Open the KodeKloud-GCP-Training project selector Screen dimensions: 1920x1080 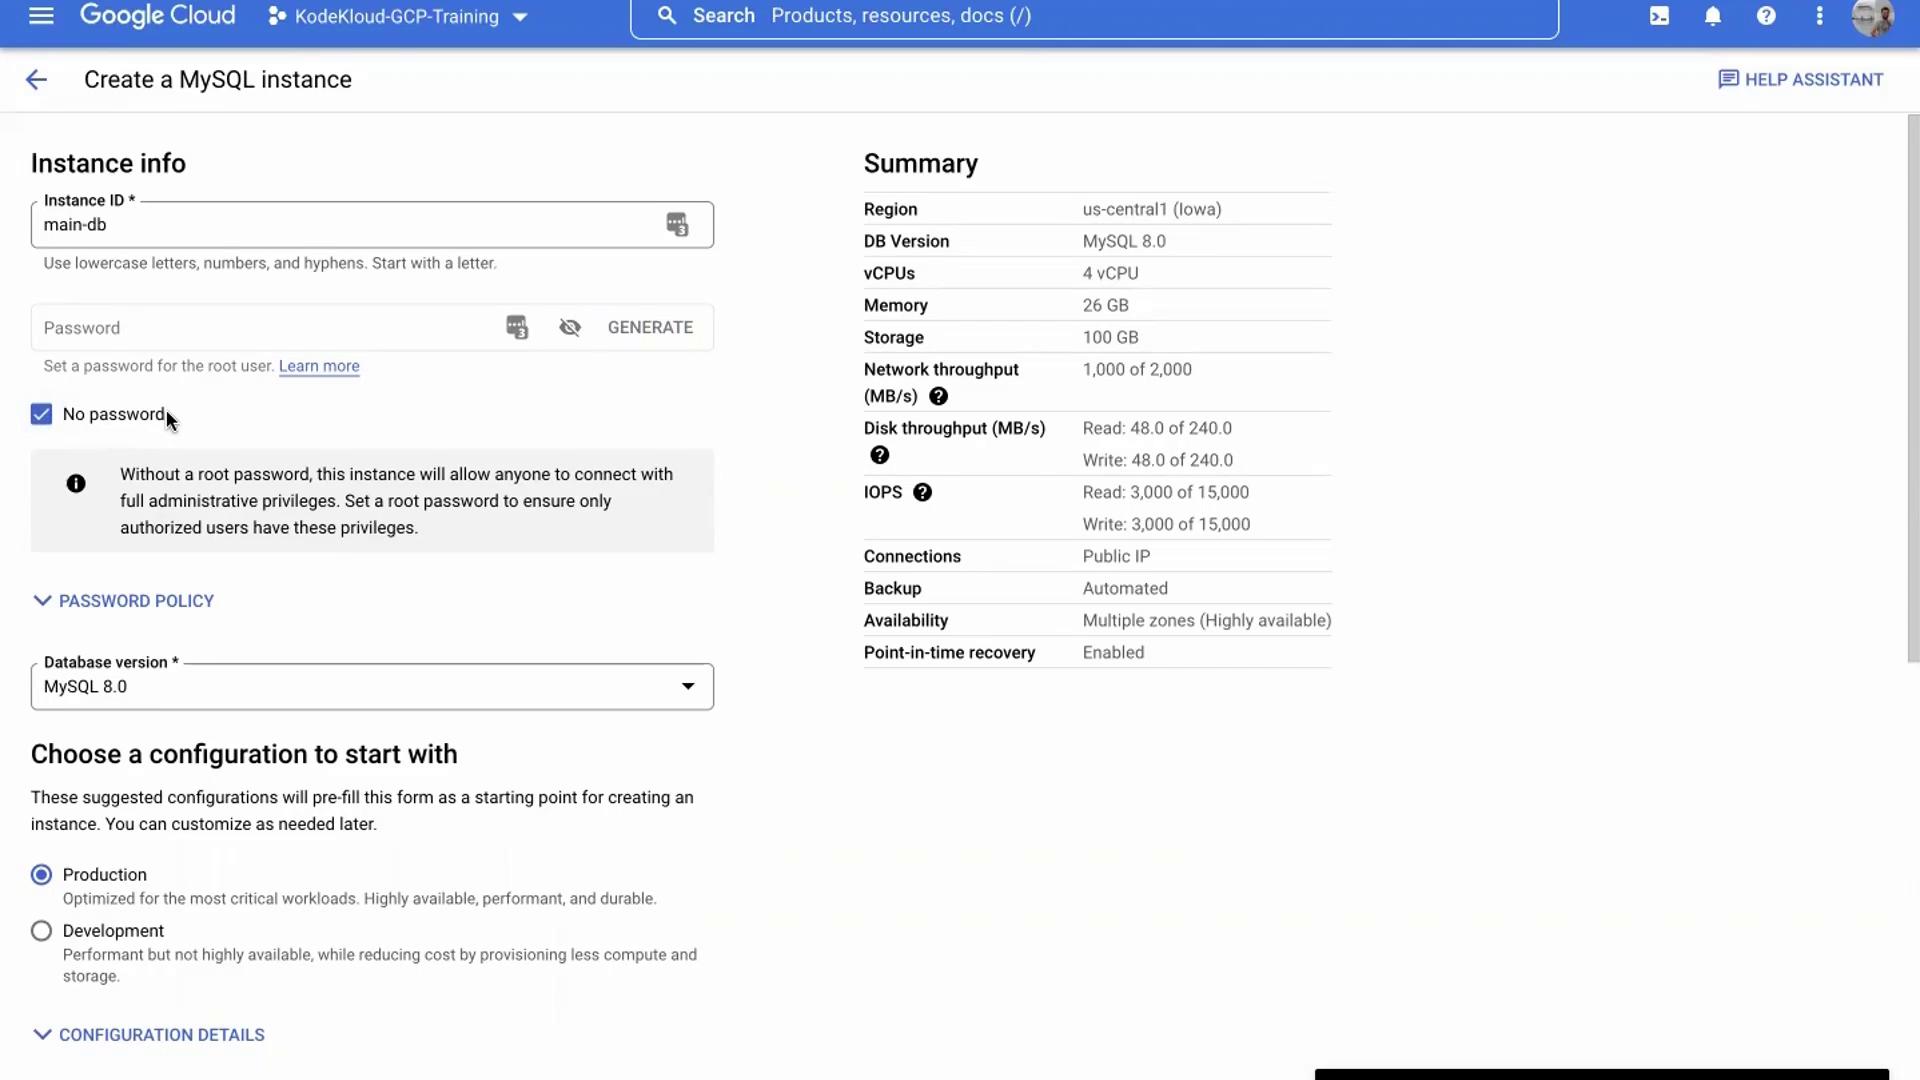pyautogui.click(x=397, y=17)
